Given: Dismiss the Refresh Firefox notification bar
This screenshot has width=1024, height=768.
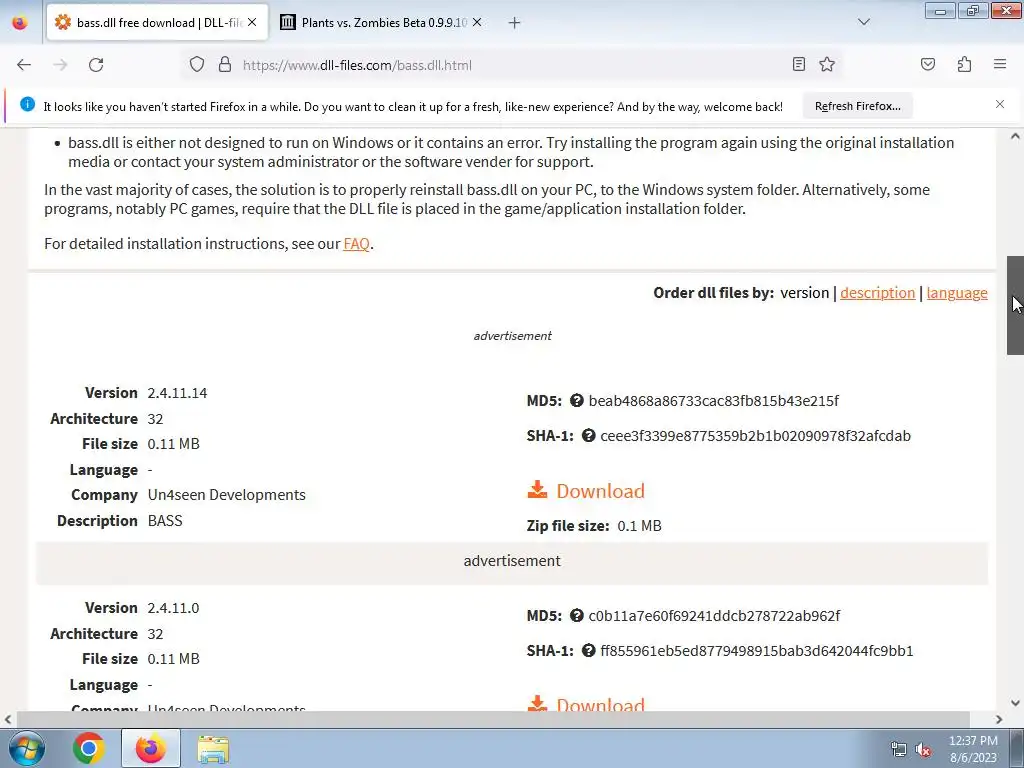Looking at the screenshot, I should (x=1000, y=104).
